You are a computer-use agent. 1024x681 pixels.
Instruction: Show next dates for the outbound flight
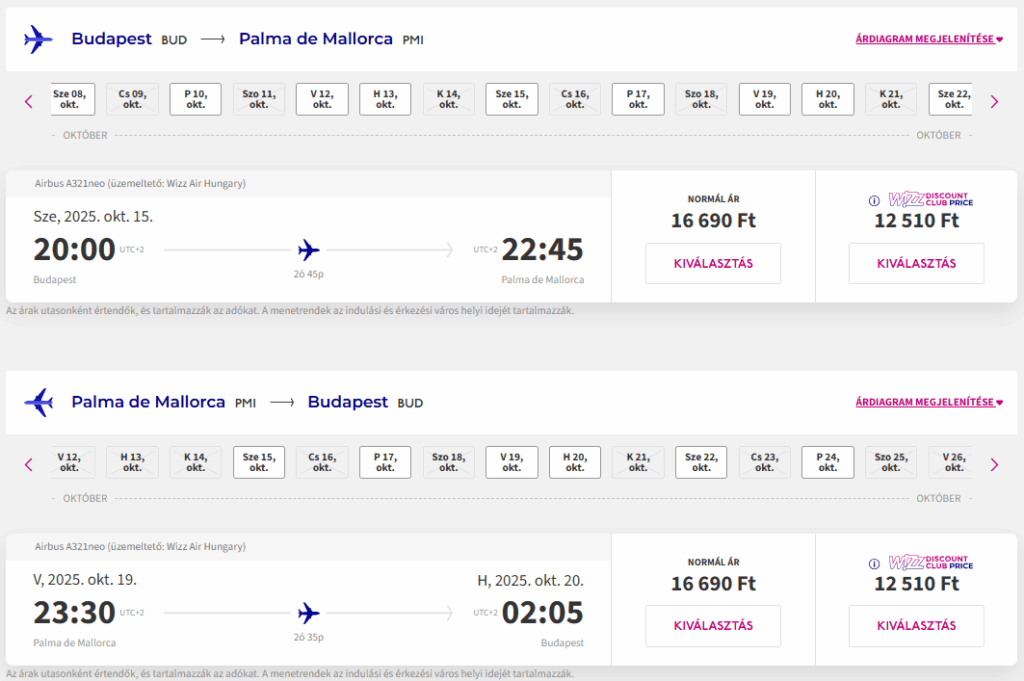pos(994,102)
